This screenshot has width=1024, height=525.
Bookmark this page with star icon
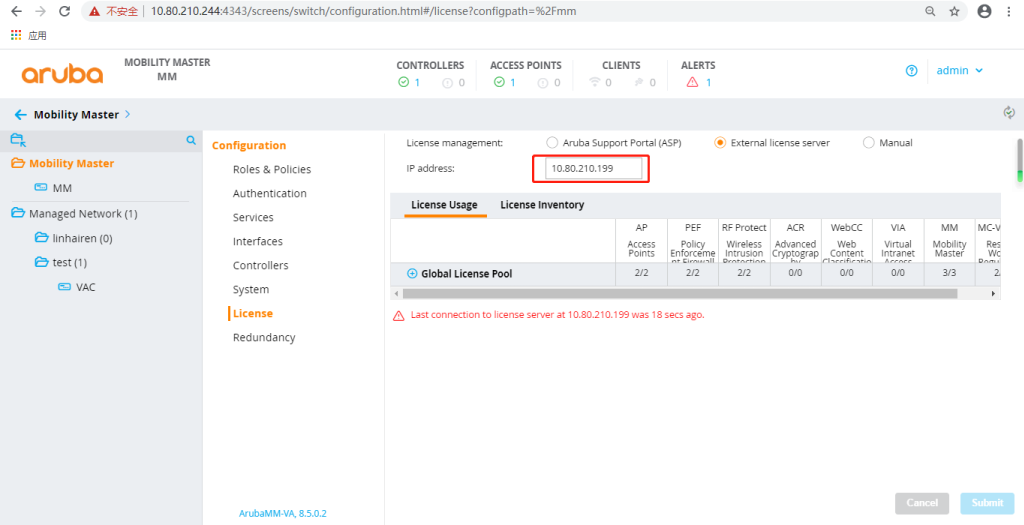[x=954, y=11]
